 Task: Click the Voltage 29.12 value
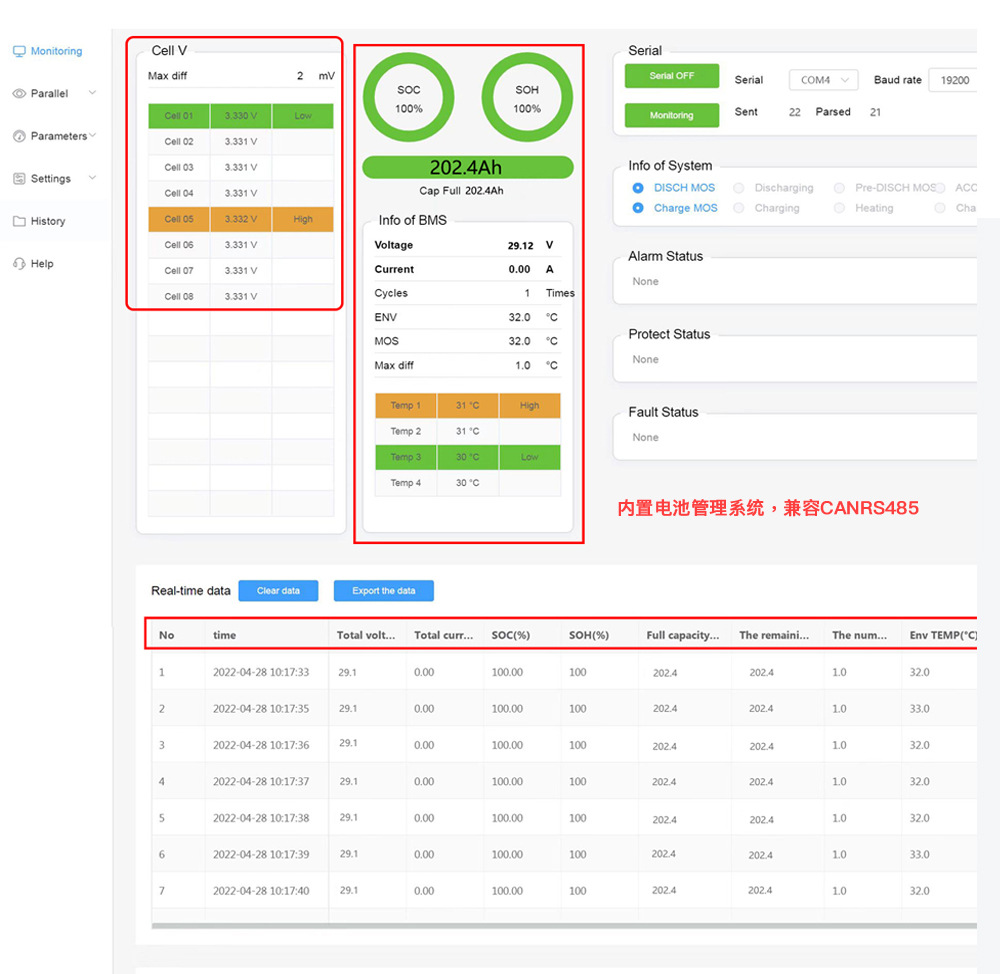pyautogui.click(x=520, y=246)
